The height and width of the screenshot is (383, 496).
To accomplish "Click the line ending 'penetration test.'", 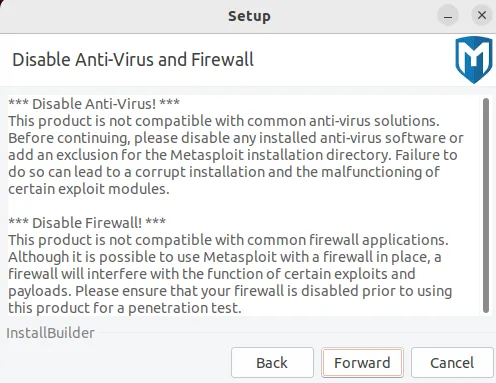I will point(125,308).
